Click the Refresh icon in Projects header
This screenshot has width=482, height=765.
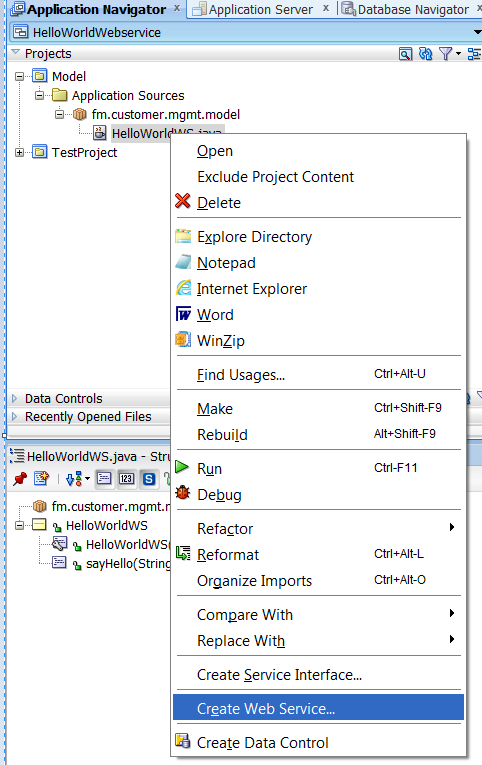425,54
